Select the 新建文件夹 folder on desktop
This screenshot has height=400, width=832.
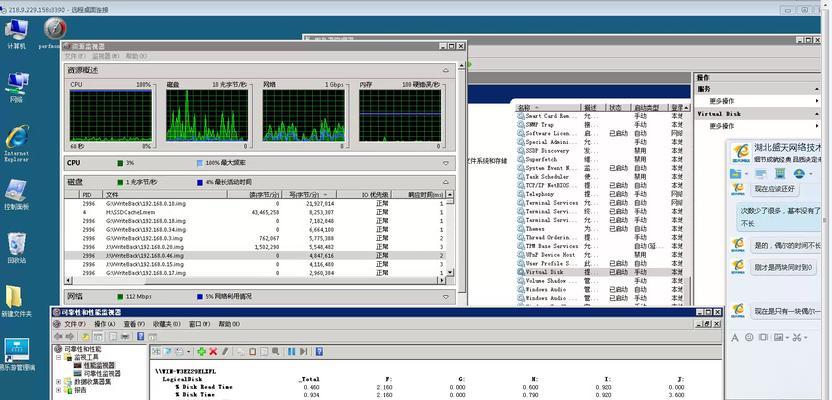[16, 301]
